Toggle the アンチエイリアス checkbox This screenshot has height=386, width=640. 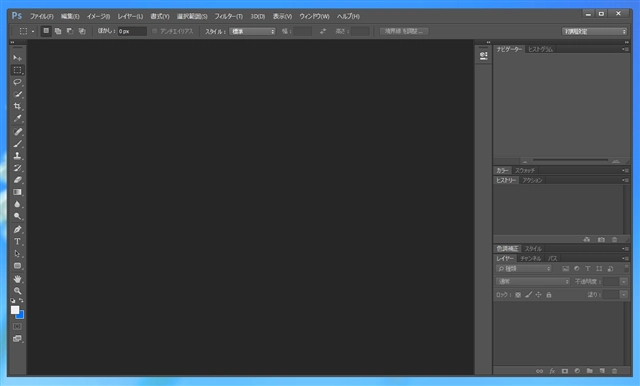click(x=155, y=31)
